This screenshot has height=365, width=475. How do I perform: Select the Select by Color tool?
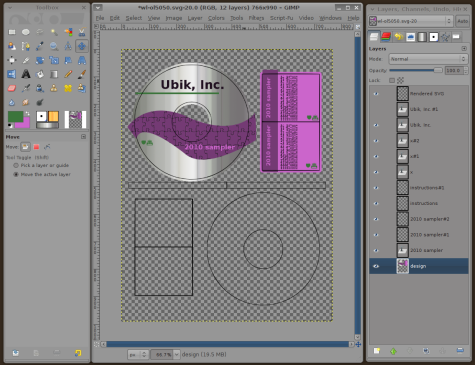tap(68, 32)
